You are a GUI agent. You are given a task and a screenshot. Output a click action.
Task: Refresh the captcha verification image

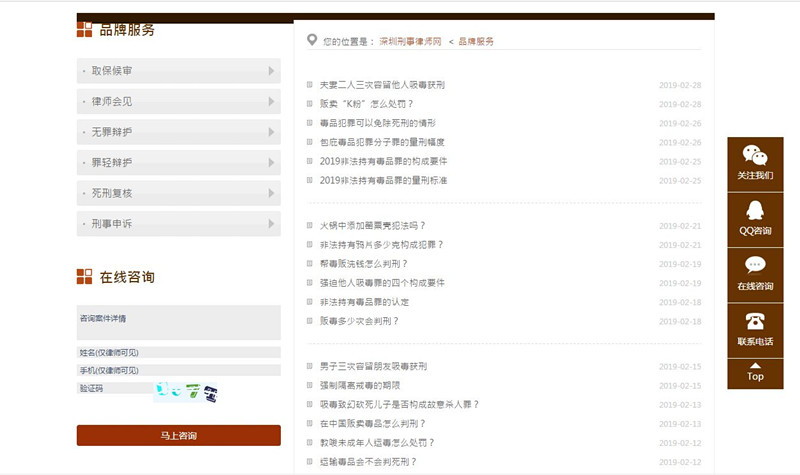[x=186, y=391]
